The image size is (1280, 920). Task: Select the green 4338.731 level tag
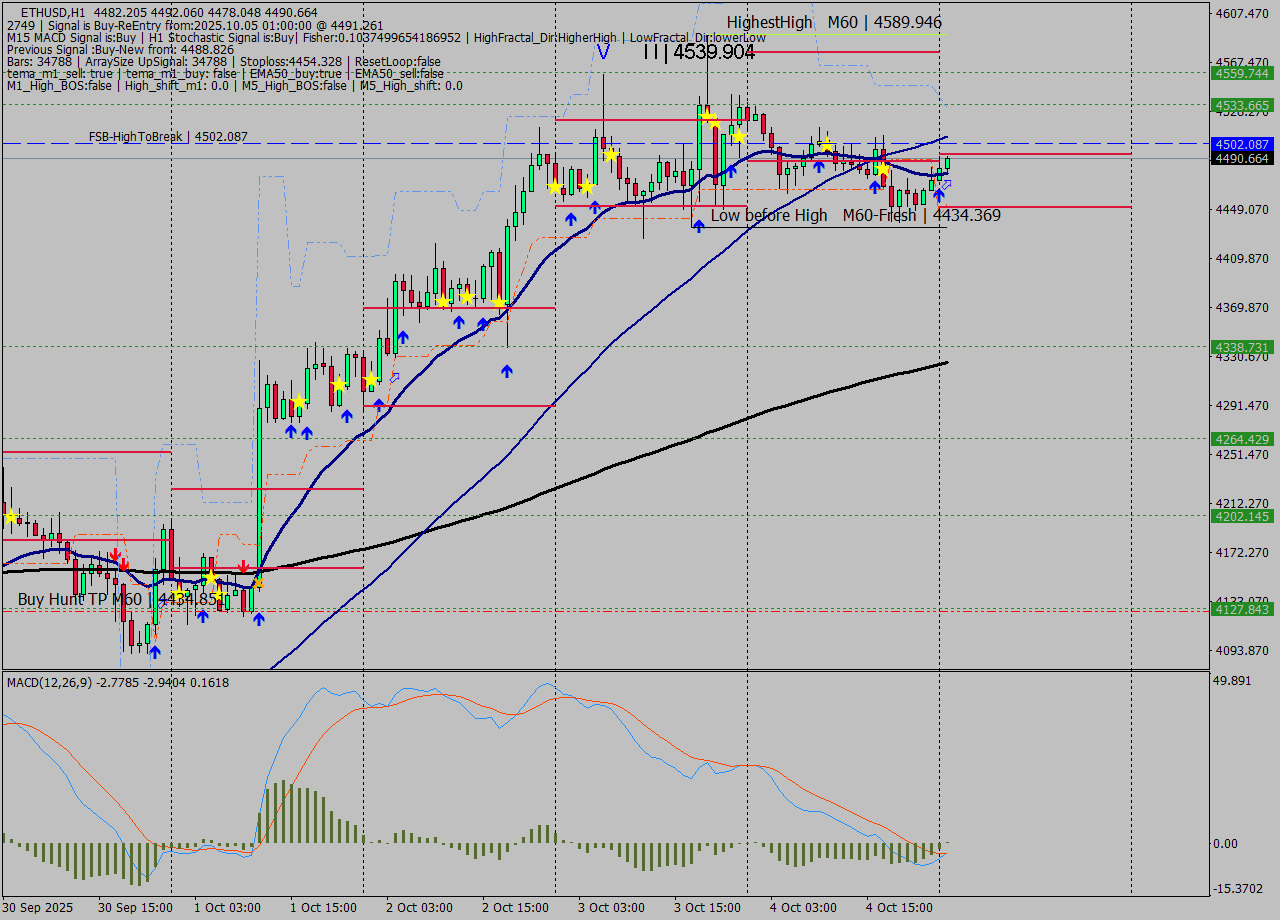(x=1241, y=347)
